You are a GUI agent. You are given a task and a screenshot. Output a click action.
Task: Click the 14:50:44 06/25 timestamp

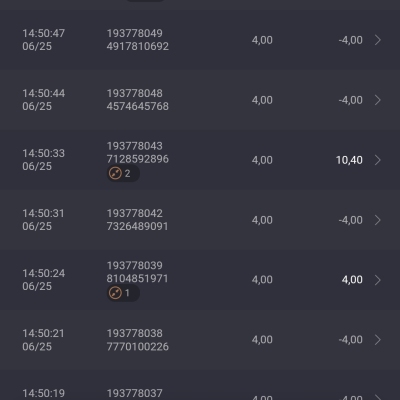point(44,100)
